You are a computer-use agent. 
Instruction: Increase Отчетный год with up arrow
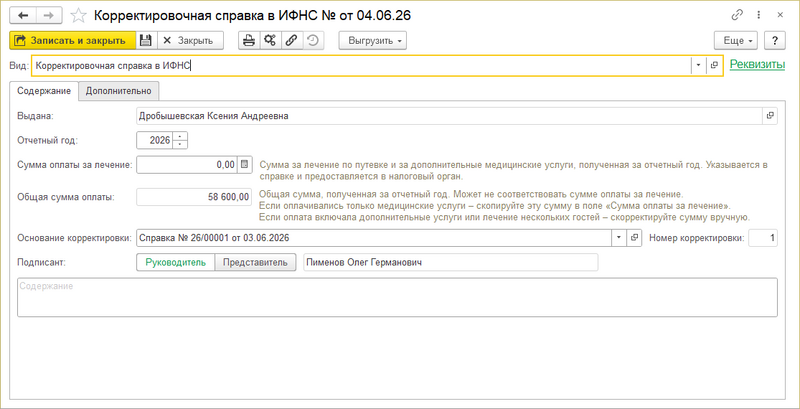tap(181, 137)
